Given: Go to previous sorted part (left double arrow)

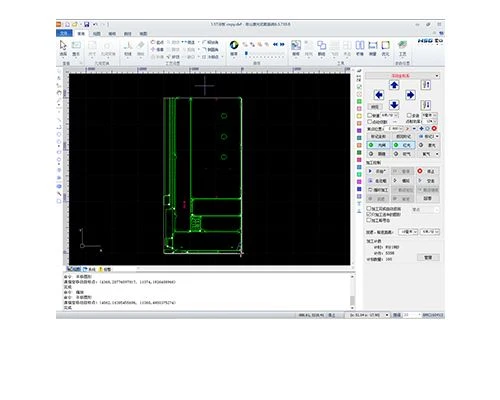Looking at the screenshot, I should [x=276, y=44].
